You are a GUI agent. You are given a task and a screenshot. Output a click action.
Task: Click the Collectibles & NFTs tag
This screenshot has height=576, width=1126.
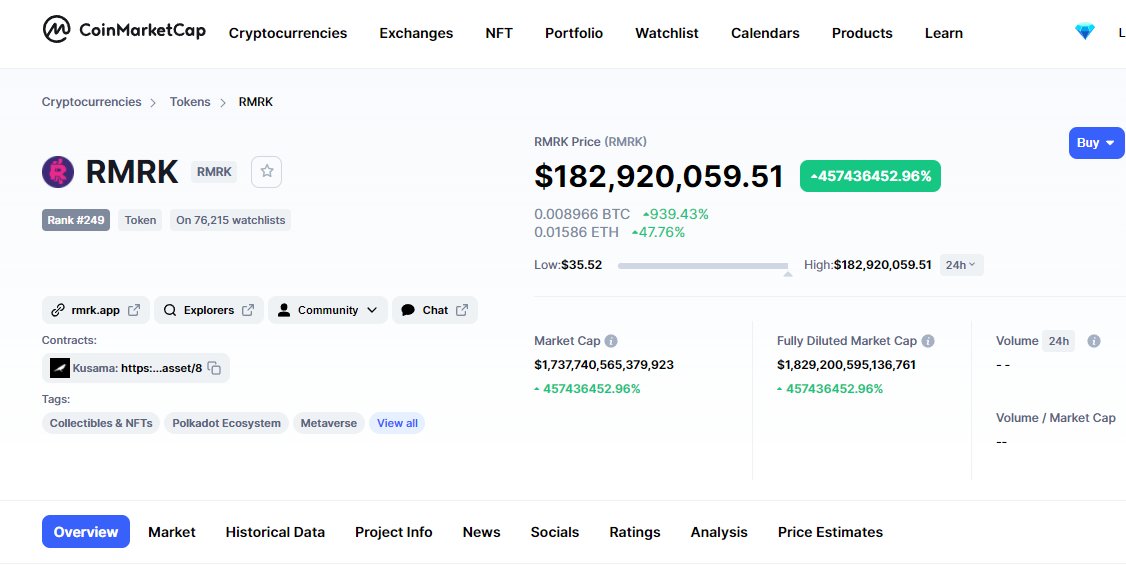tap(101, 423)
